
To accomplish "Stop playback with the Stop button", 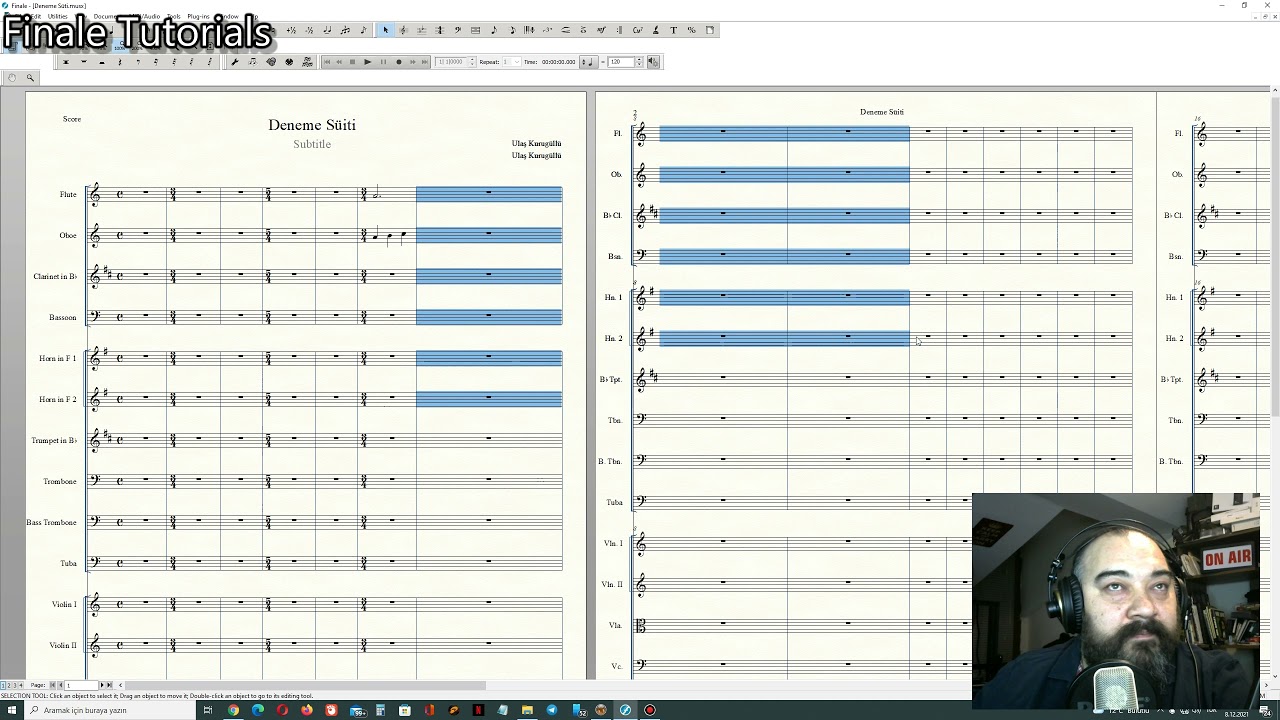I will 352,62.
